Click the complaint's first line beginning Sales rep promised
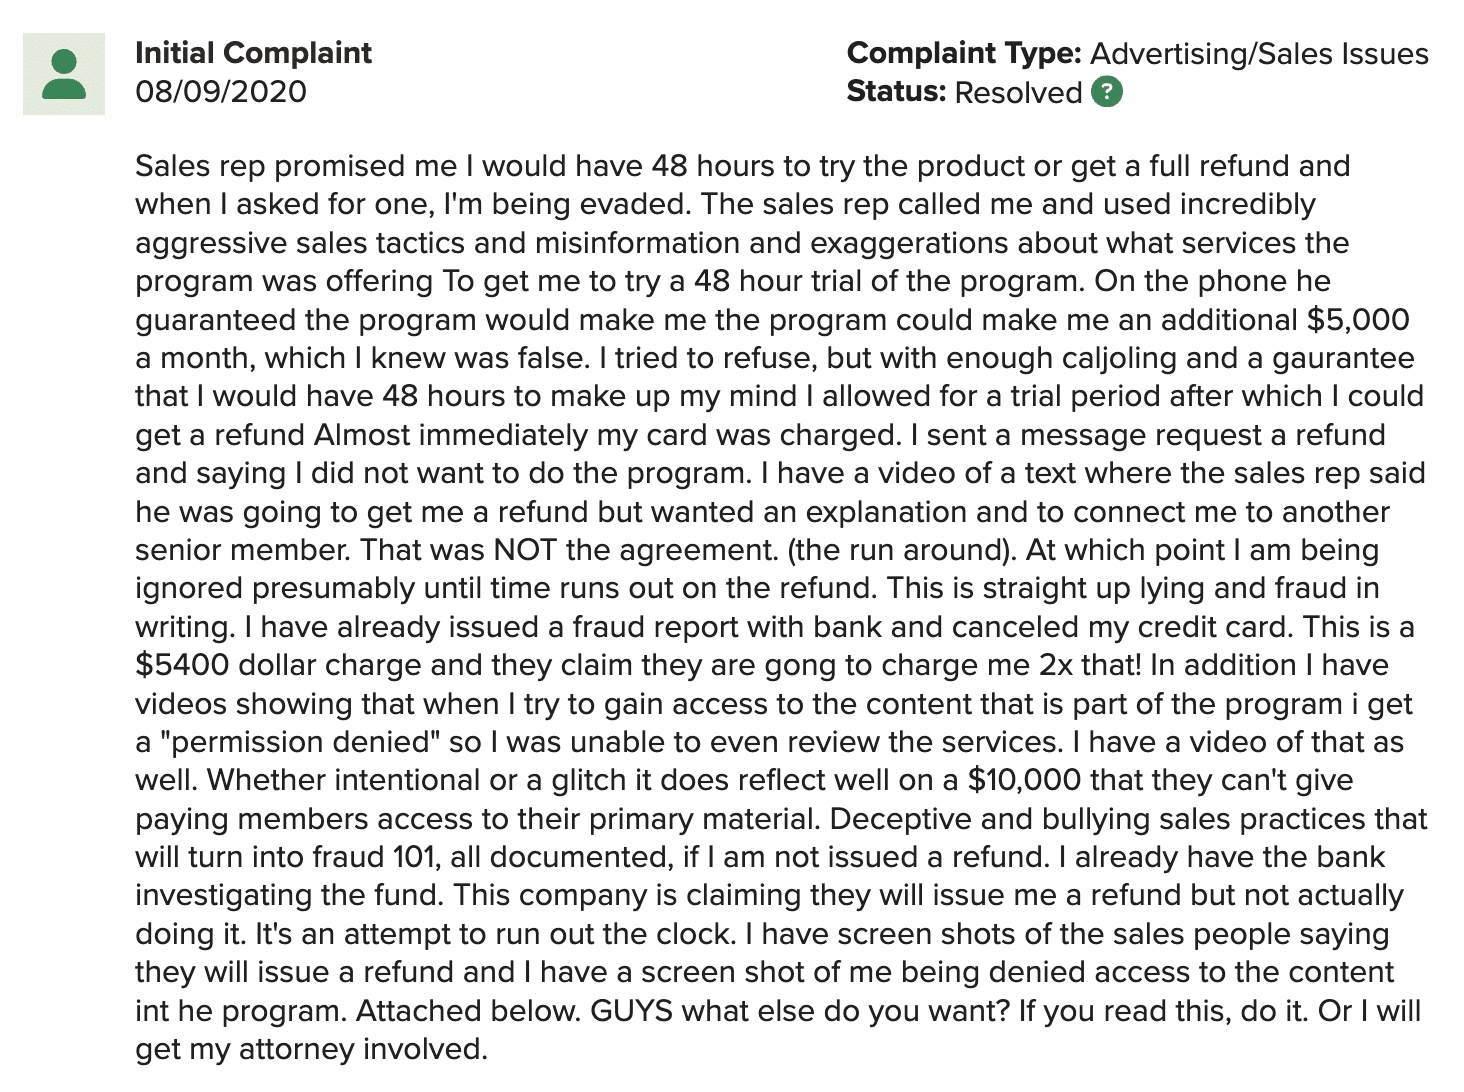1464x1092 pixels. pyautogui.click(x=743, y=166)
